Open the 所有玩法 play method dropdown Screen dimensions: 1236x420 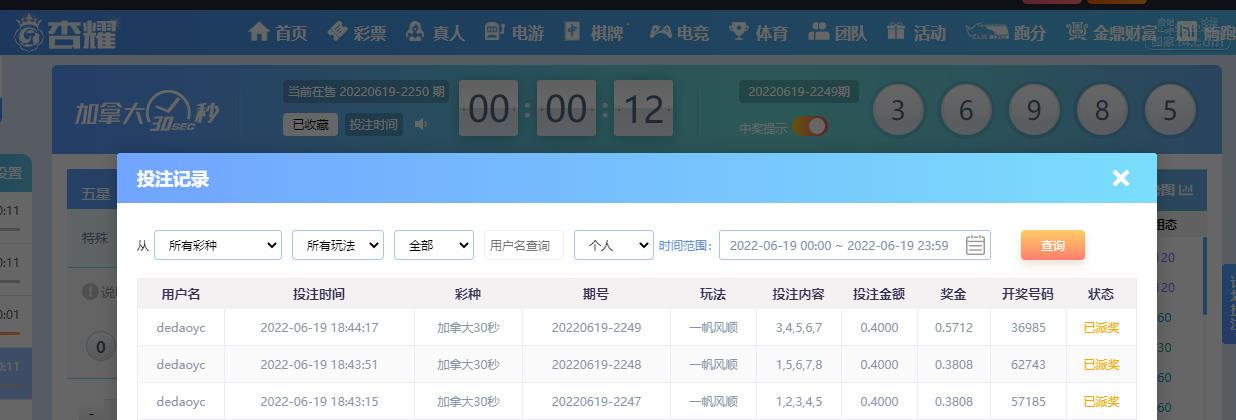coord(338,245)
